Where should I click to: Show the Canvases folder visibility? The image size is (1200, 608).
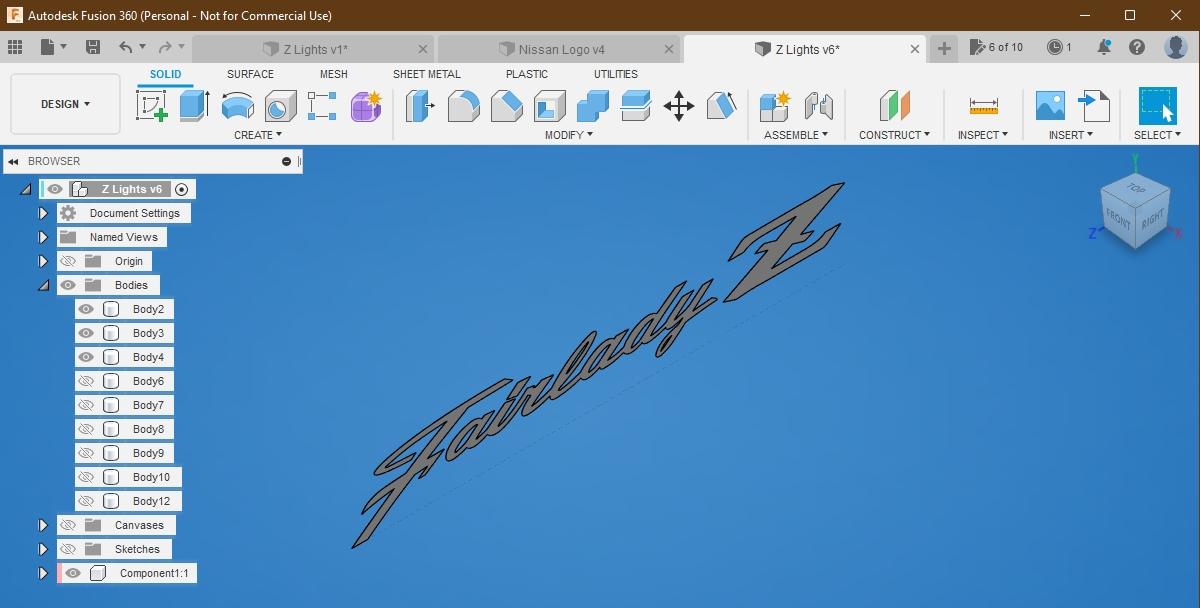click(68, 525)
